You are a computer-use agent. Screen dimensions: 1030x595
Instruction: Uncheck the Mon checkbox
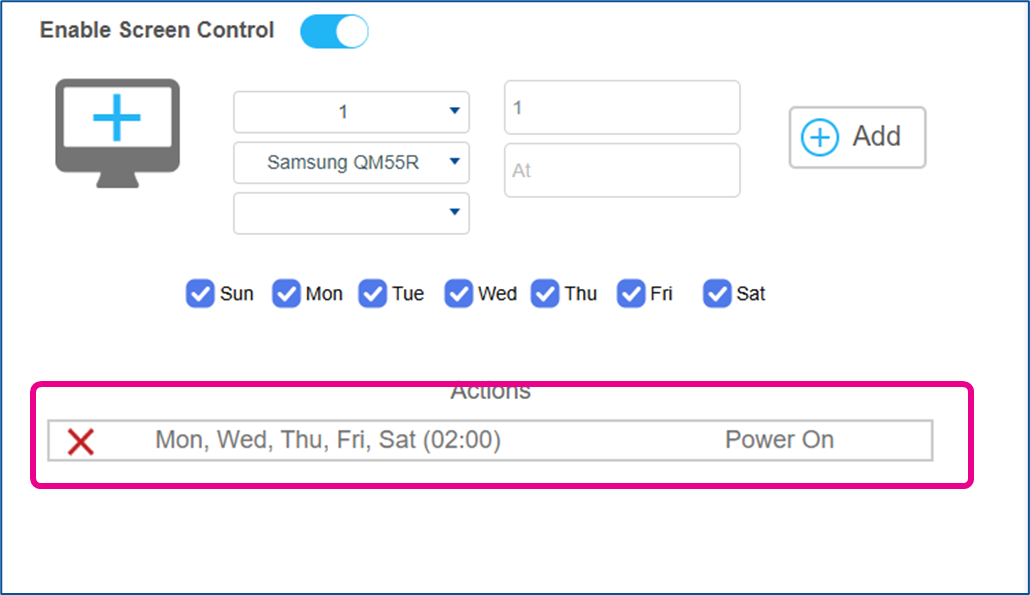[x=286, y=294]
